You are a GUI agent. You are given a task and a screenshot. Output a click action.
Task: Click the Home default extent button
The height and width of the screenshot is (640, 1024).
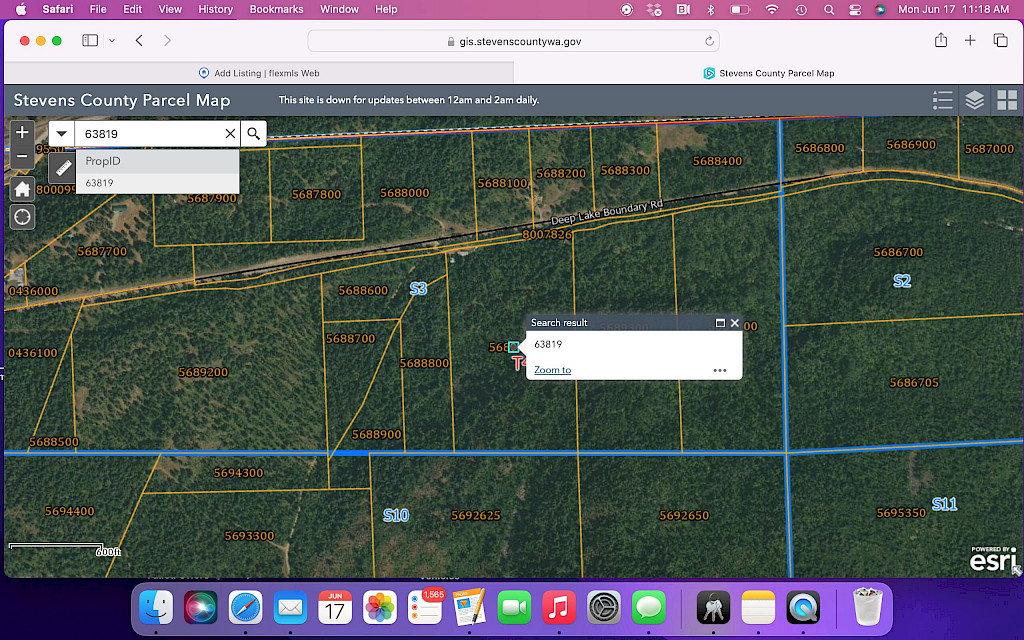[22, 189]
